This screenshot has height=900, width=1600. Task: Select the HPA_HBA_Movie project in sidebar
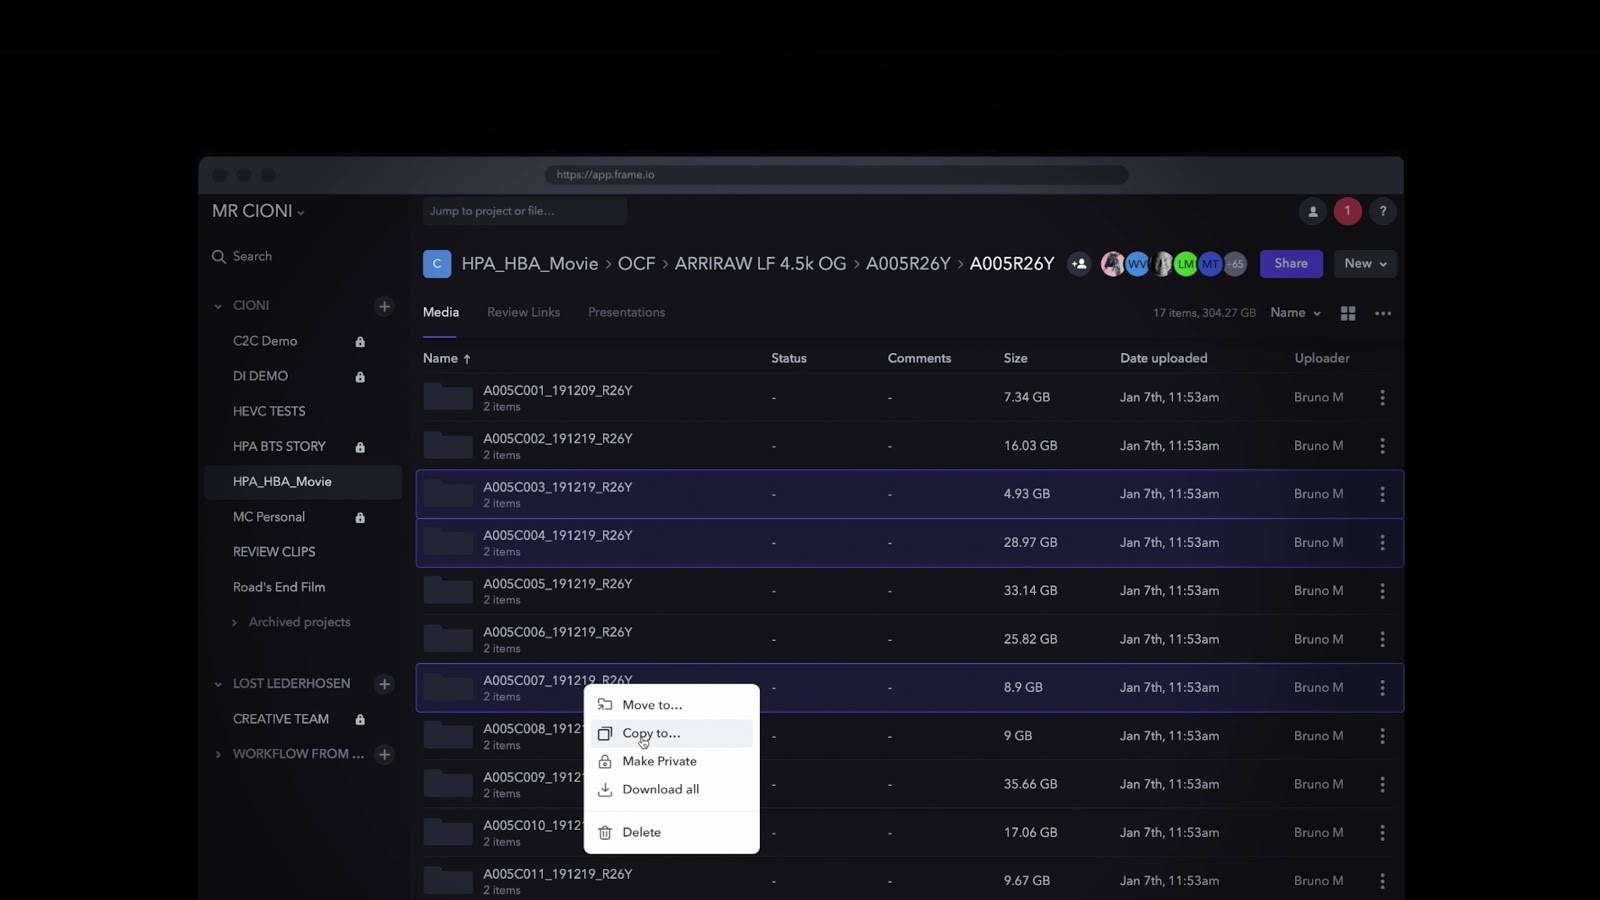(303, 482)
